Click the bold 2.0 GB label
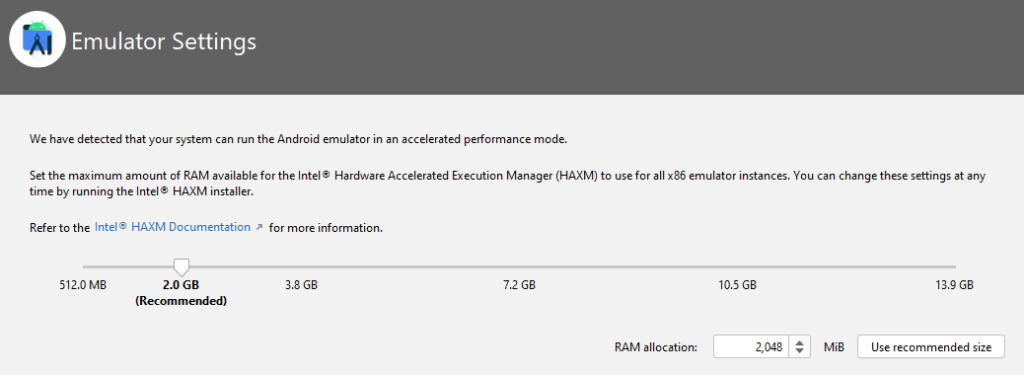Image resolution: width=1024 pixels, height=375 pixels. (181, 285)
